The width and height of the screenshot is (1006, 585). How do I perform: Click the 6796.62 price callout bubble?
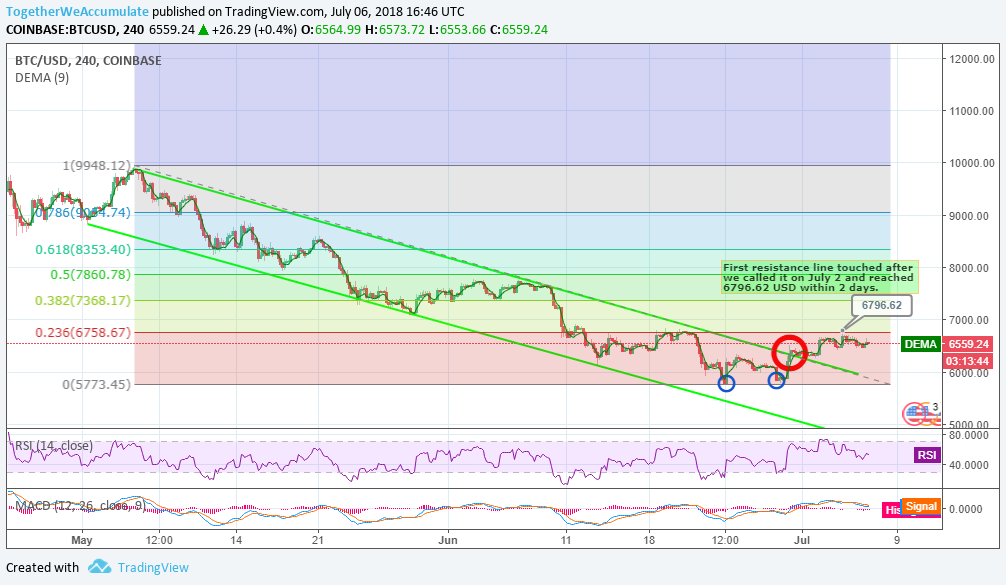pos(882,305)
